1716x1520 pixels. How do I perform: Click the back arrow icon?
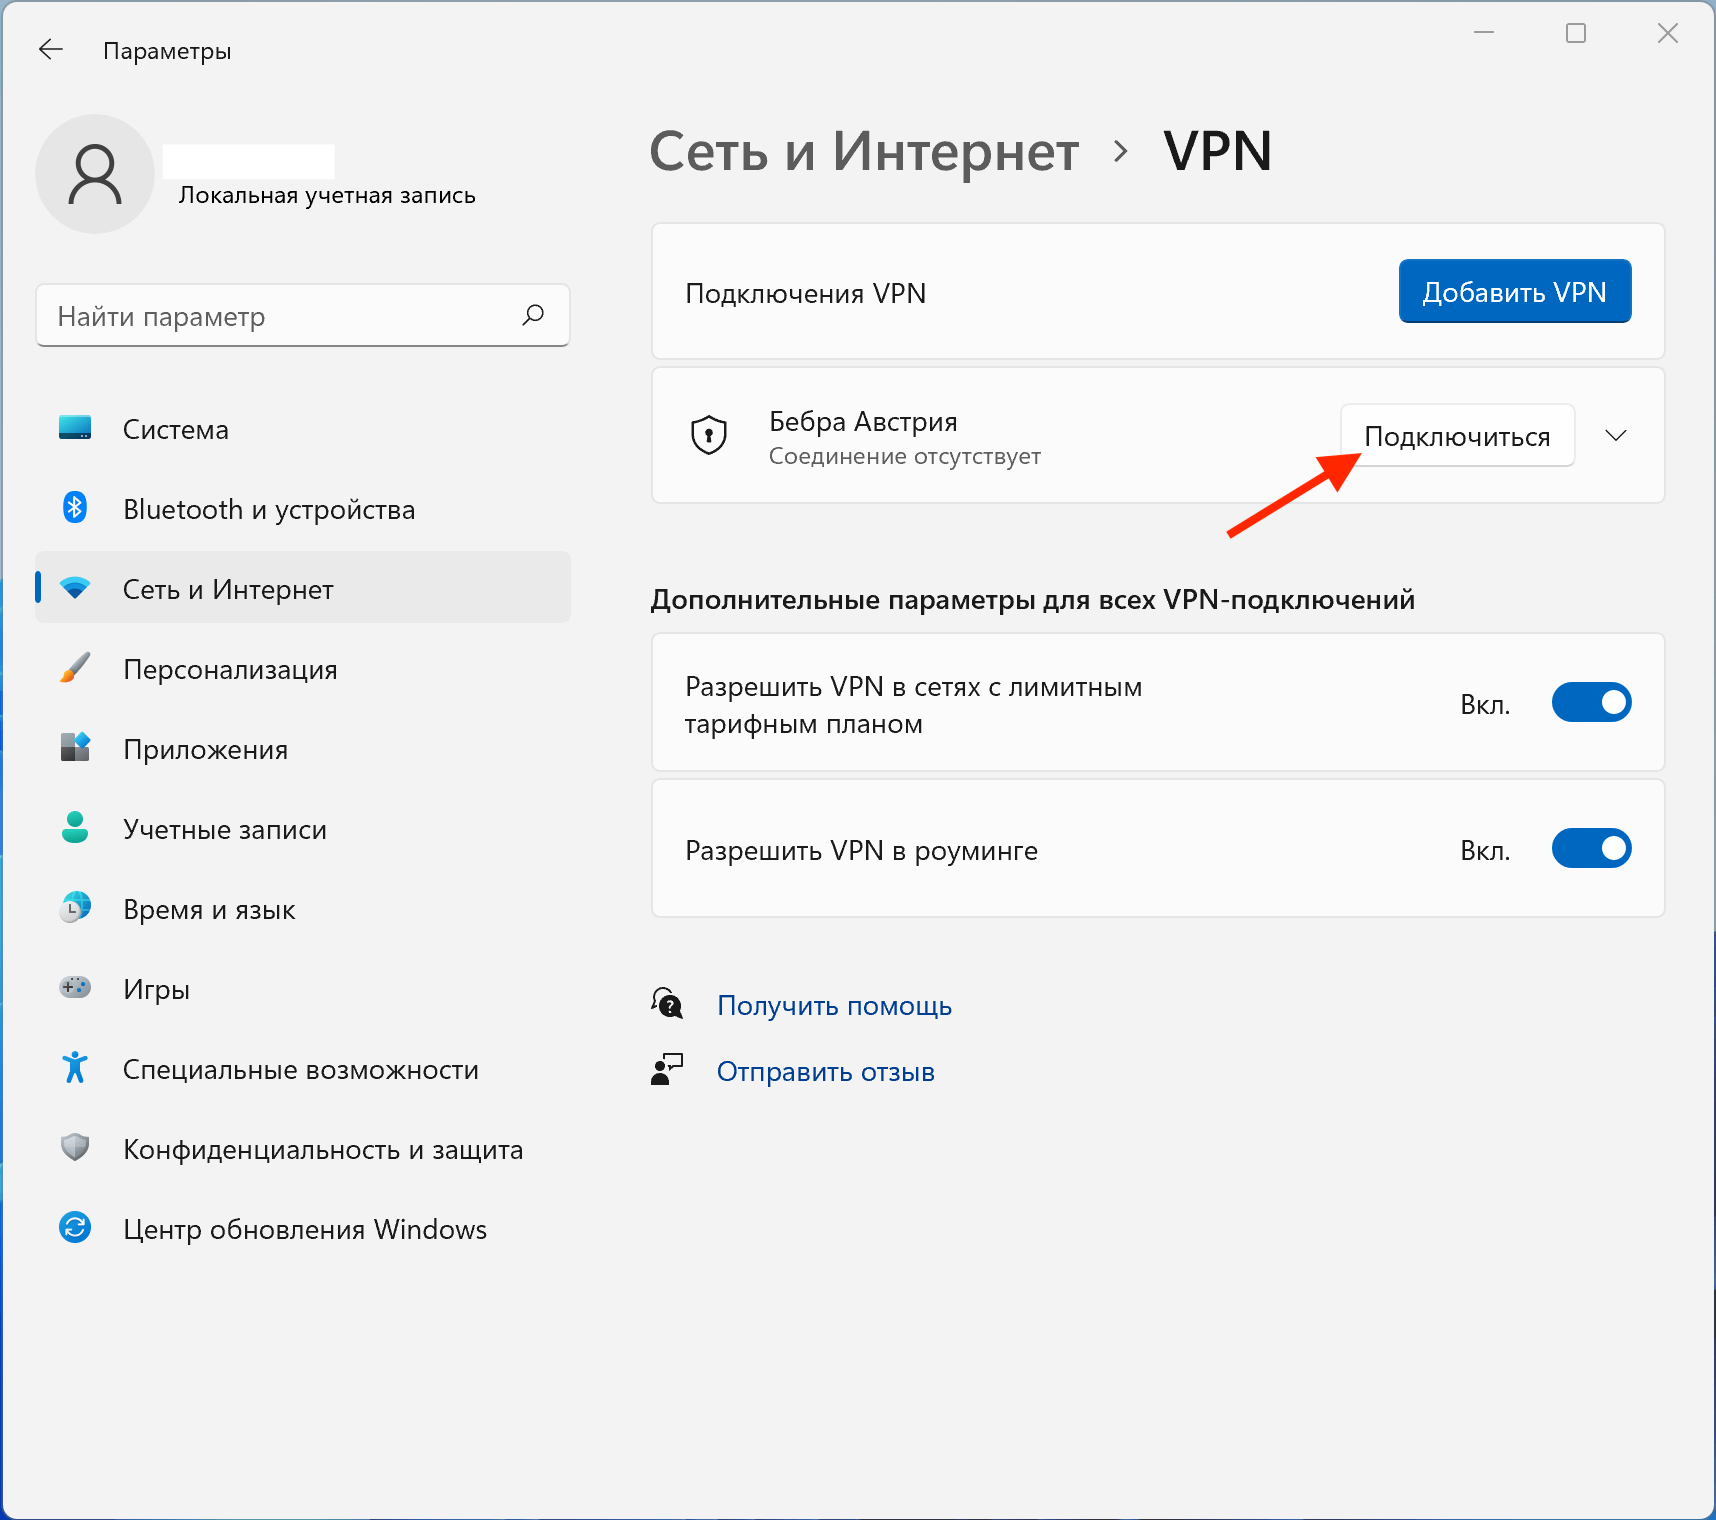tap(51, 50)
